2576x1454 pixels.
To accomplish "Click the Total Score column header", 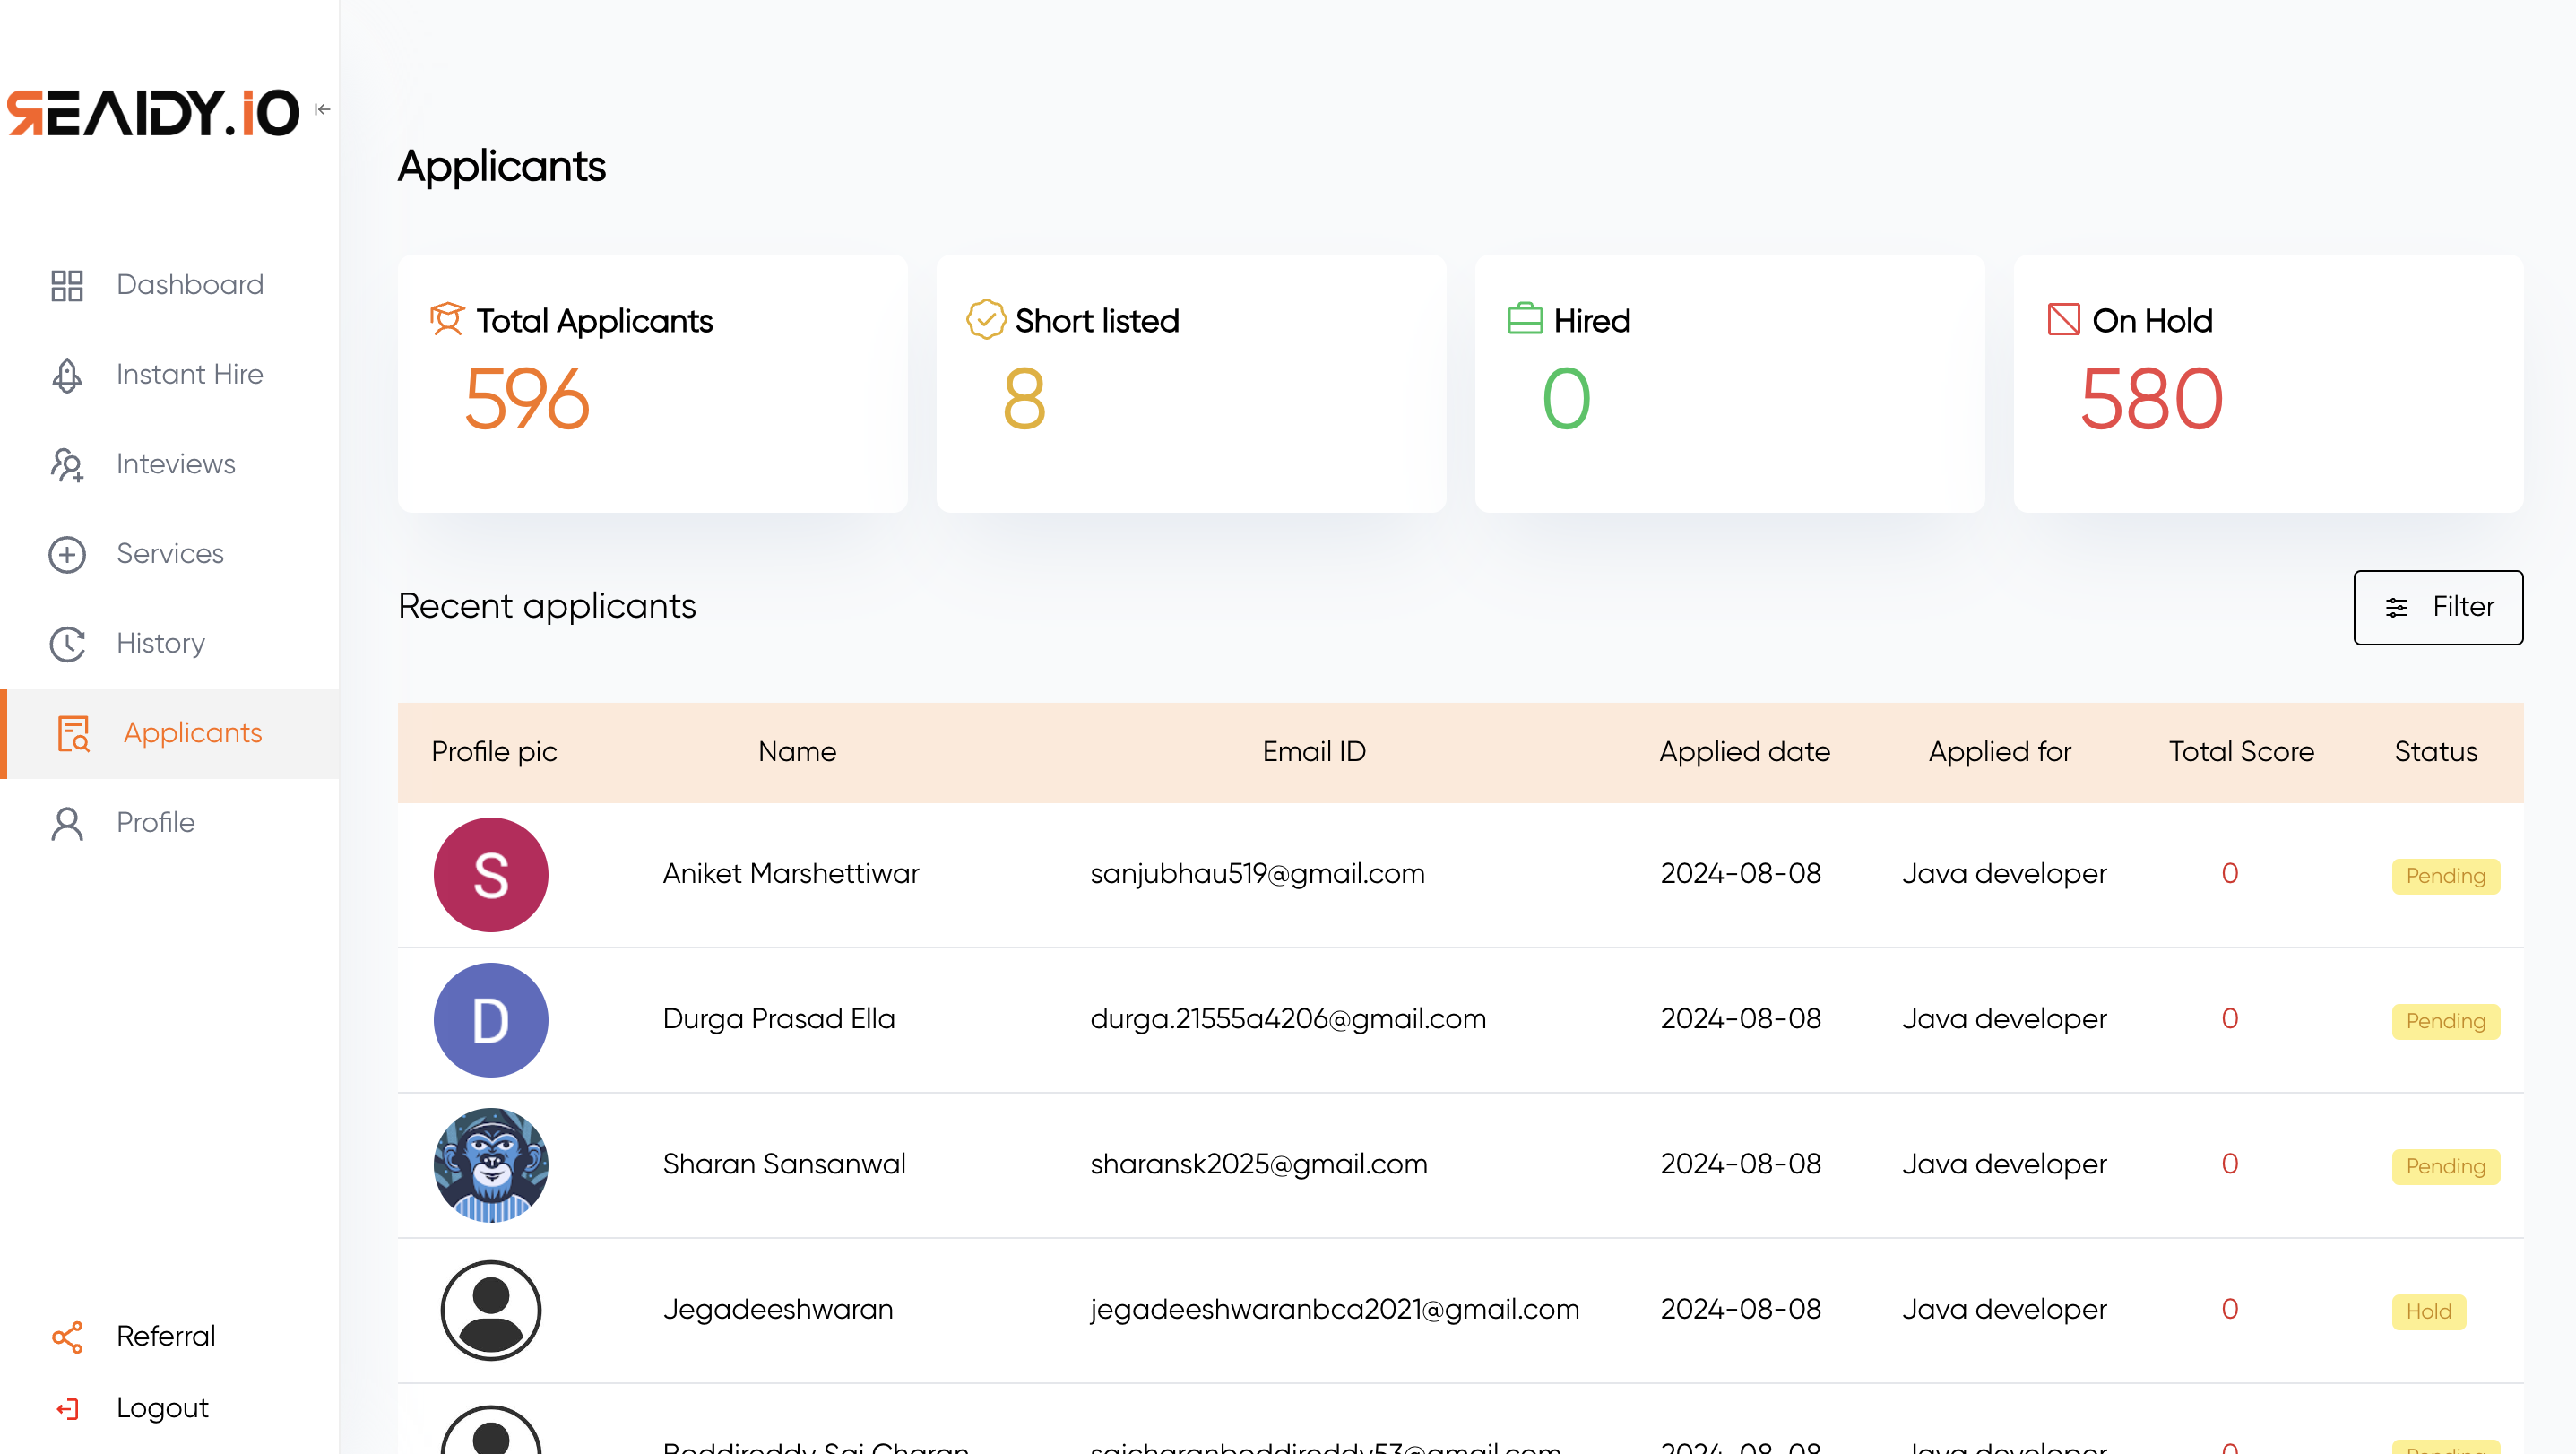I will coord(2241,752).
